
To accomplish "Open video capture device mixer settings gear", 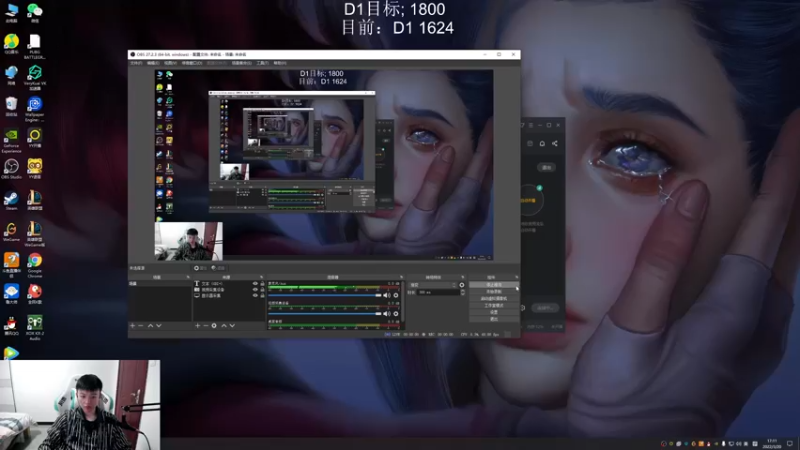I will 396,314.
